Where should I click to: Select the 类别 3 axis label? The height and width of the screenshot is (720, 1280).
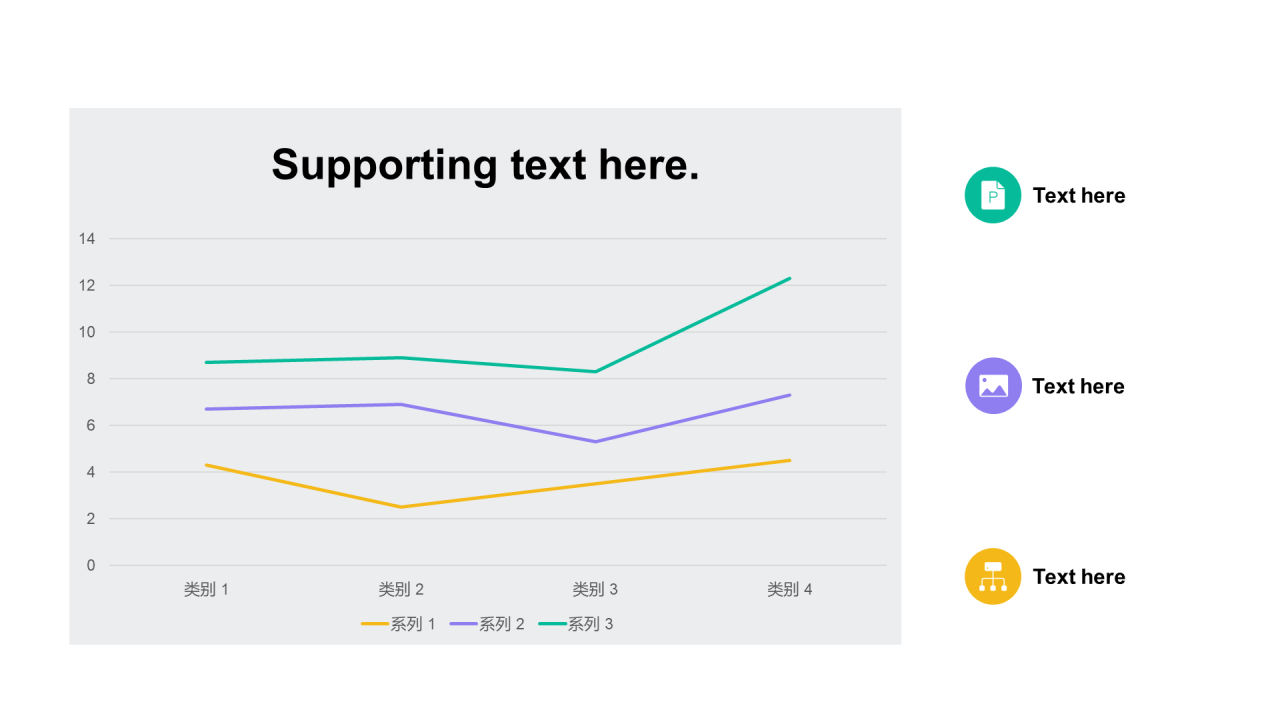pyautogui.click(x=595, y=590)
